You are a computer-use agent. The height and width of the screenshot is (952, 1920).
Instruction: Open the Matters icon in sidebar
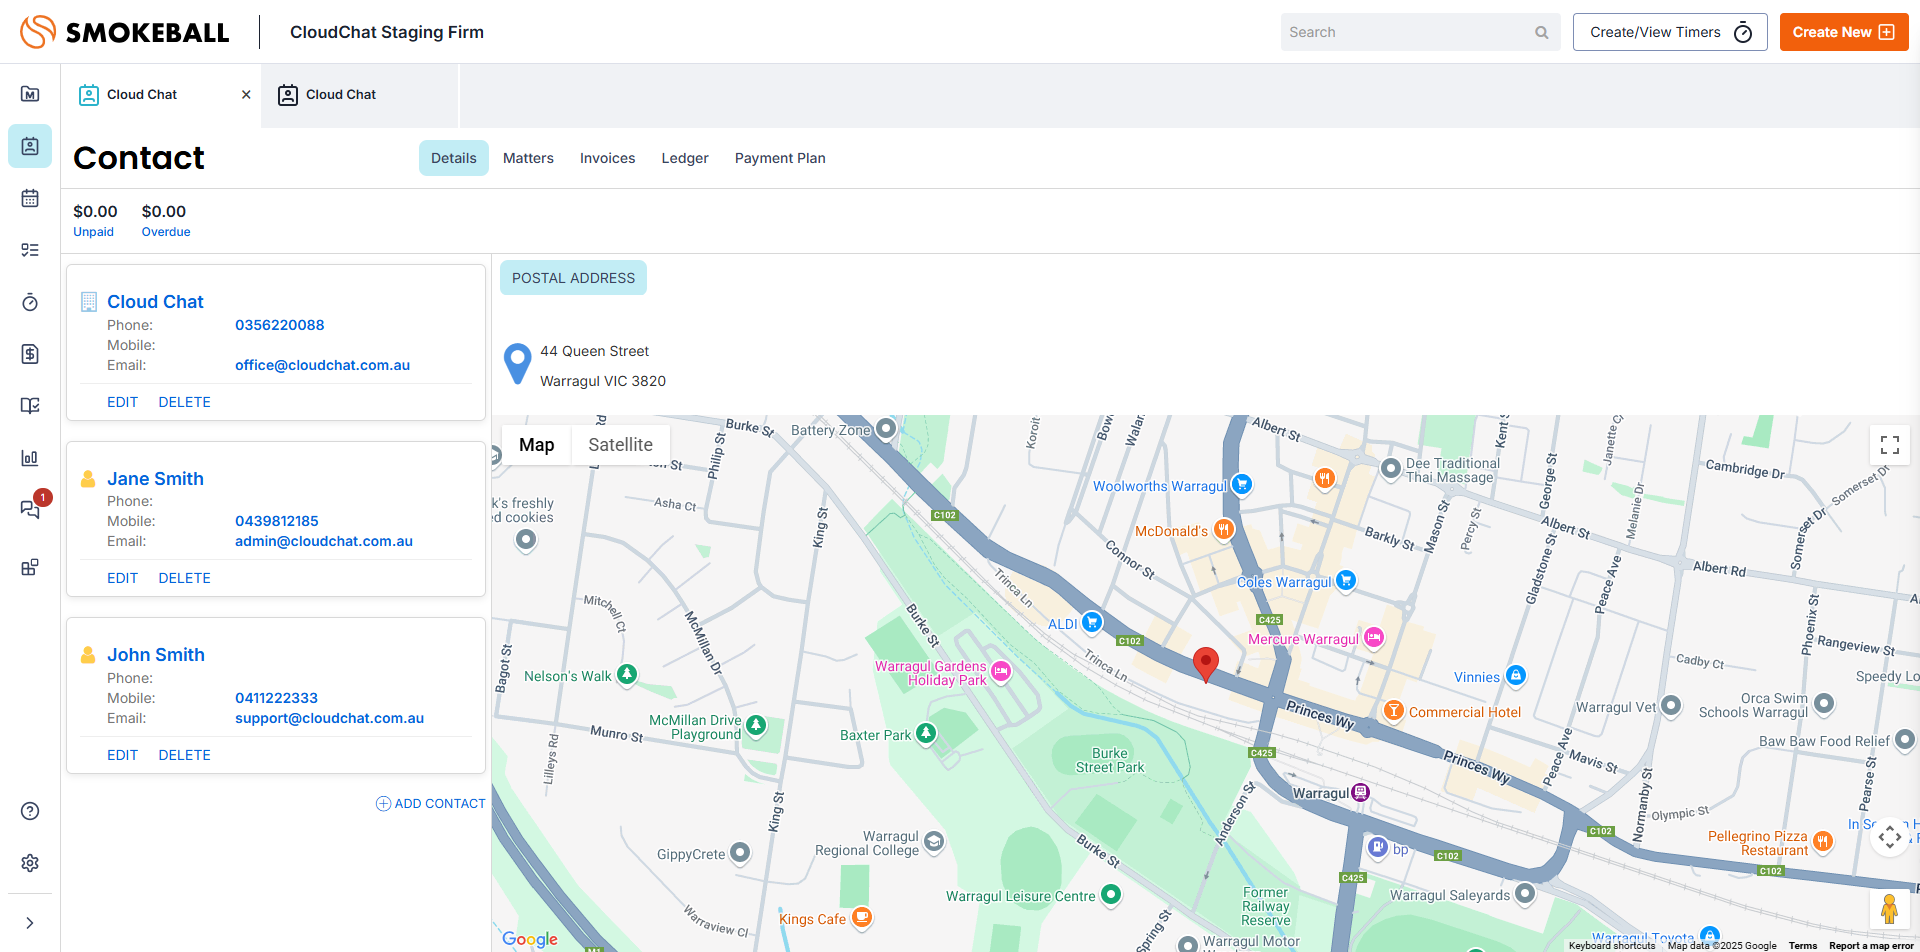click(30, 94)
